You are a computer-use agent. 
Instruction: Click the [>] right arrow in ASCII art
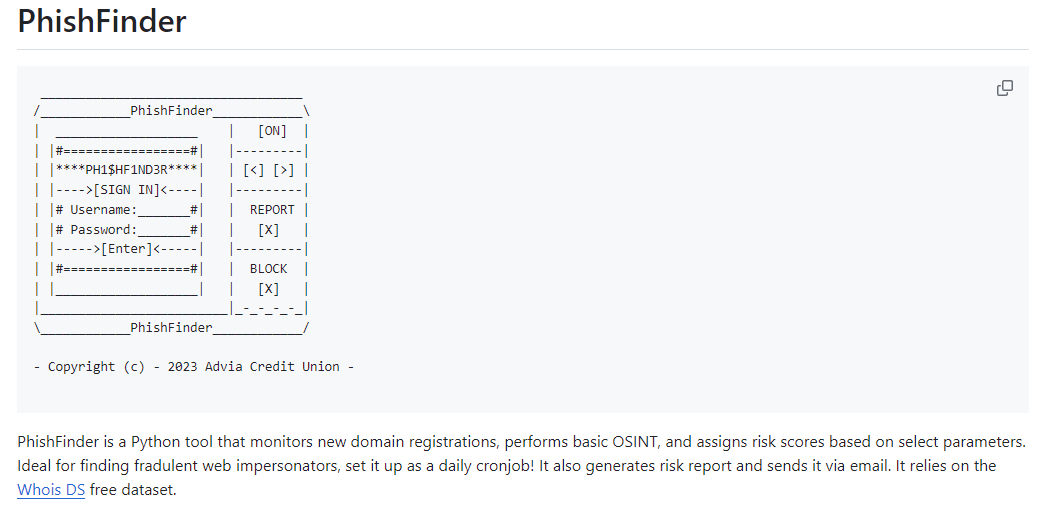click(x=283, y=170)
